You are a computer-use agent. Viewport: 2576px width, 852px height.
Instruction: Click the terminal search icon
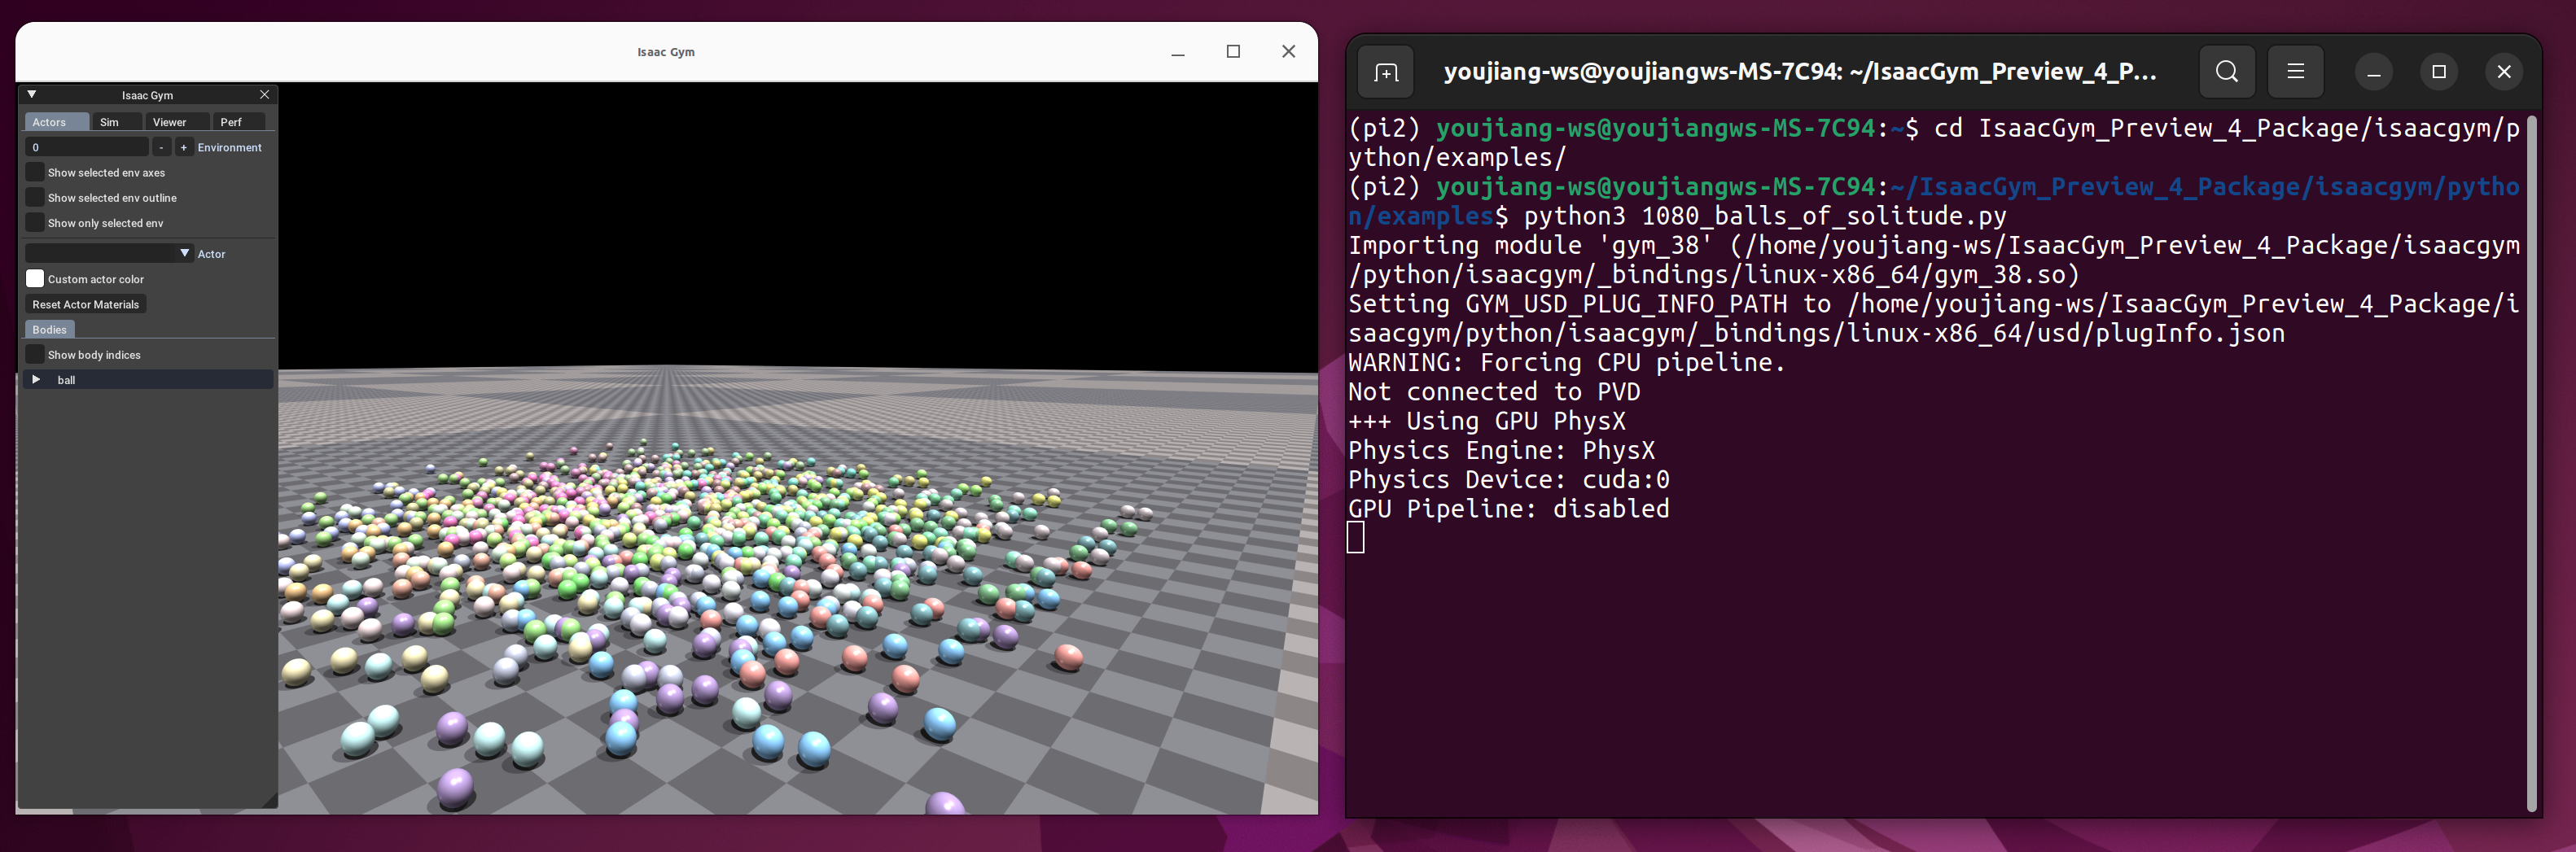(x=2227, y=72)
